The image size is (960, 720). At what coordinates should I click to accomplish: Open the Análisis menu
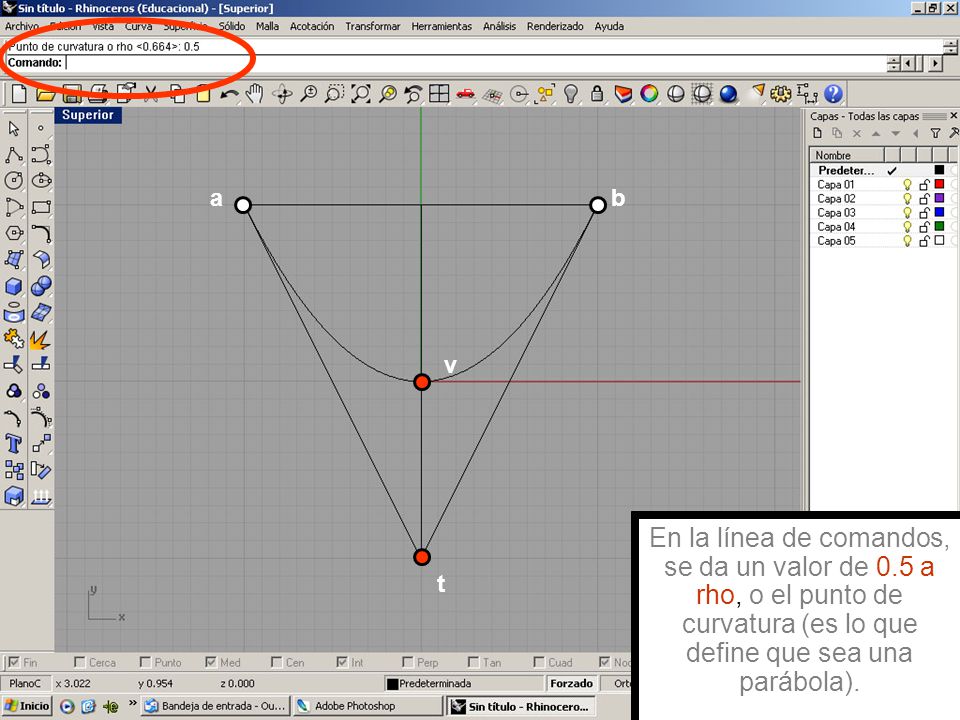point(500,26)
